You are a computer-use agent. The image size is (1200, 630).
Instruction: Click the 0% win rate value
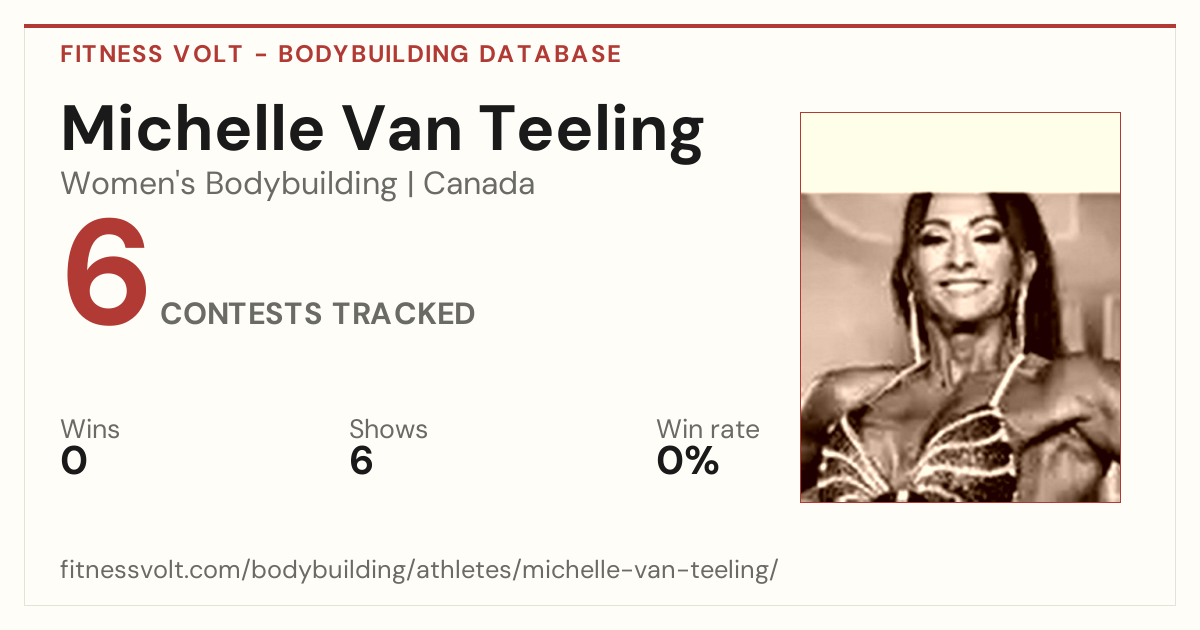pos(688,461)
